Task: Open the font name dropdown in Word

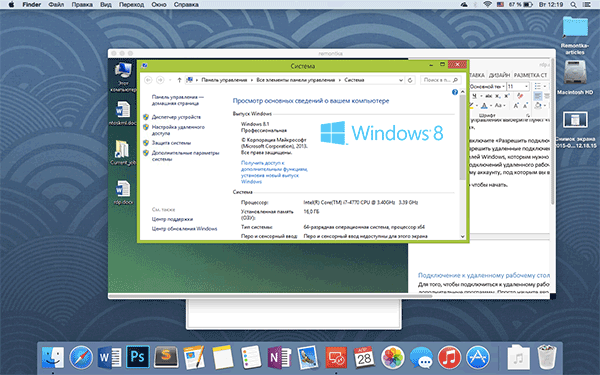Action: tap(503, 86)
